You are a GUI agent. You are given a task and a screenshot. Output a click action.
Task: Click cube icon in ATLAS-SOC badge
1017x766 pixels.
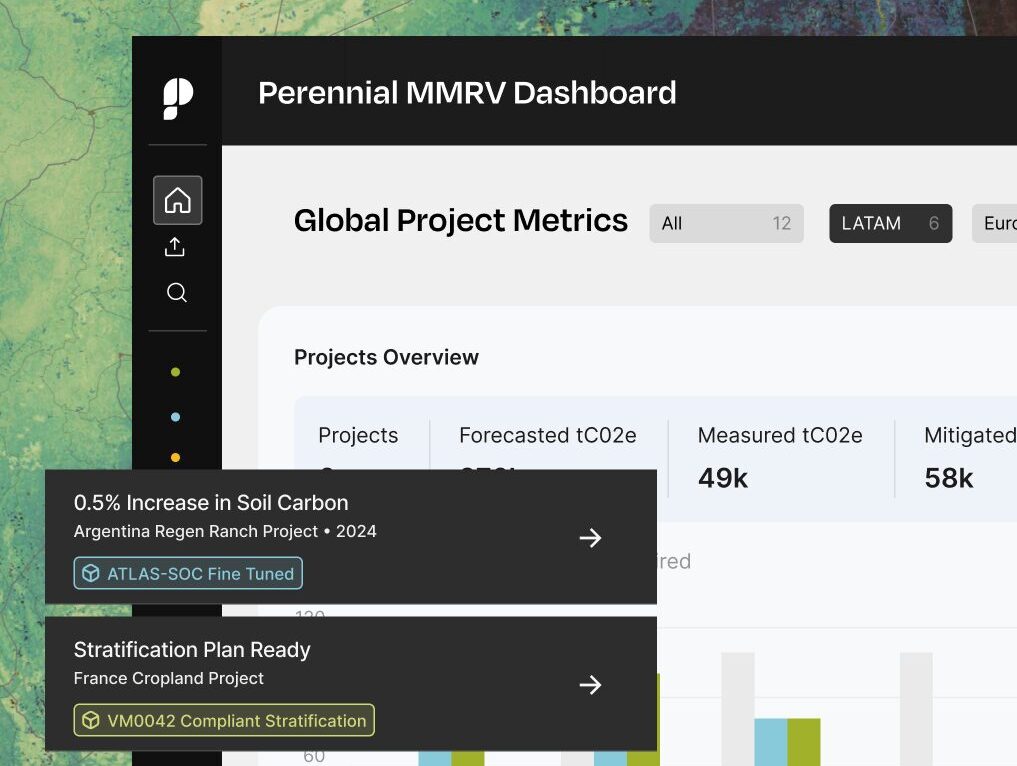[x=91, y=574]
